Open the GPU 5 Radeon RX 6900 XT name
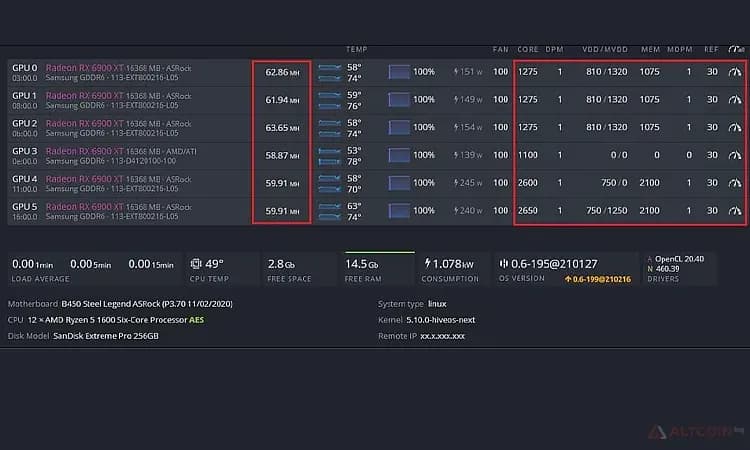The width and height of the screenshot is (750, 450). coord(85,207)
